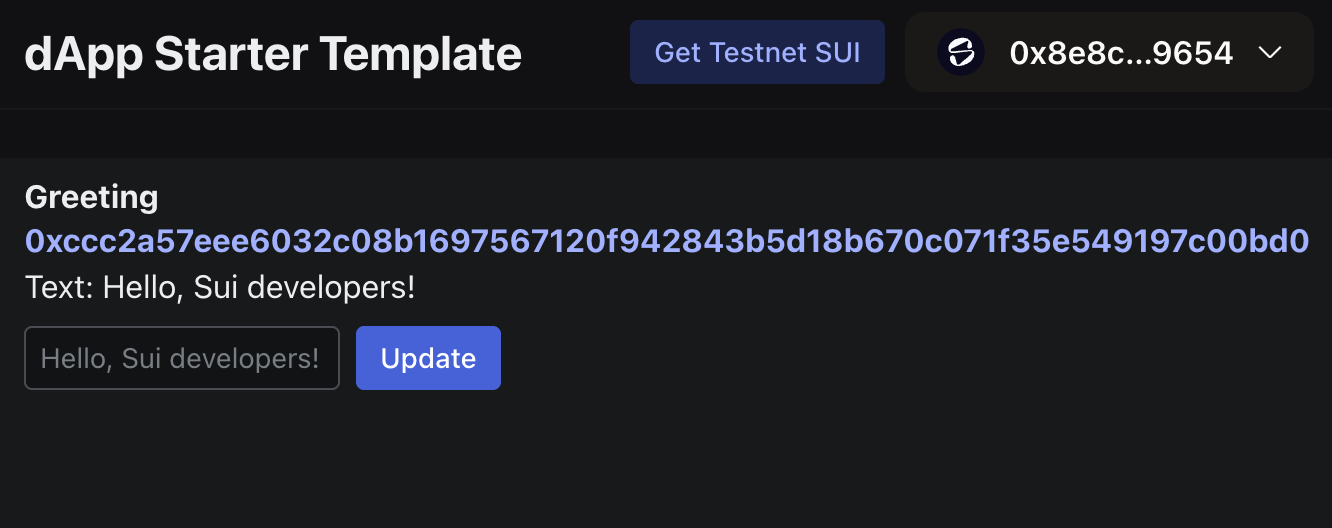Open the long hexadecimal Greeting object link

point(666,241)
